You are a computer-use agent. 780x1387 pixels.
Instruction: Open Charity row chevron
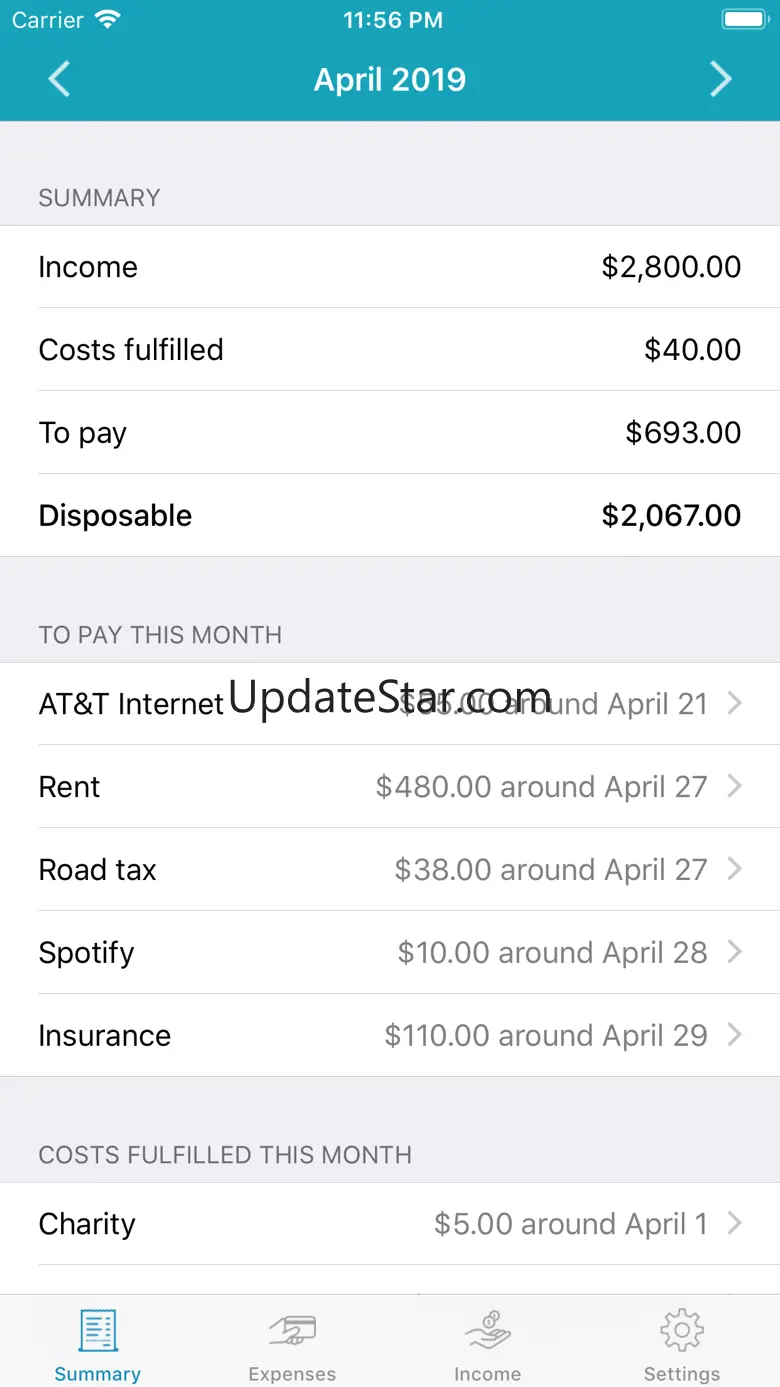(x=735, y=1224)
